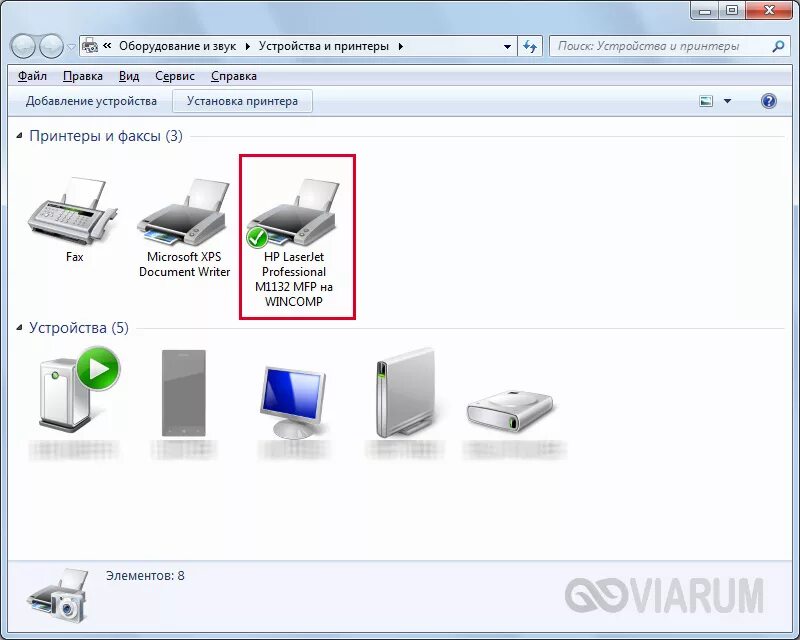This screenshot has width=800, height=640.
Task: Click the "Элементов: 8" status text
Action: point(145,576)
